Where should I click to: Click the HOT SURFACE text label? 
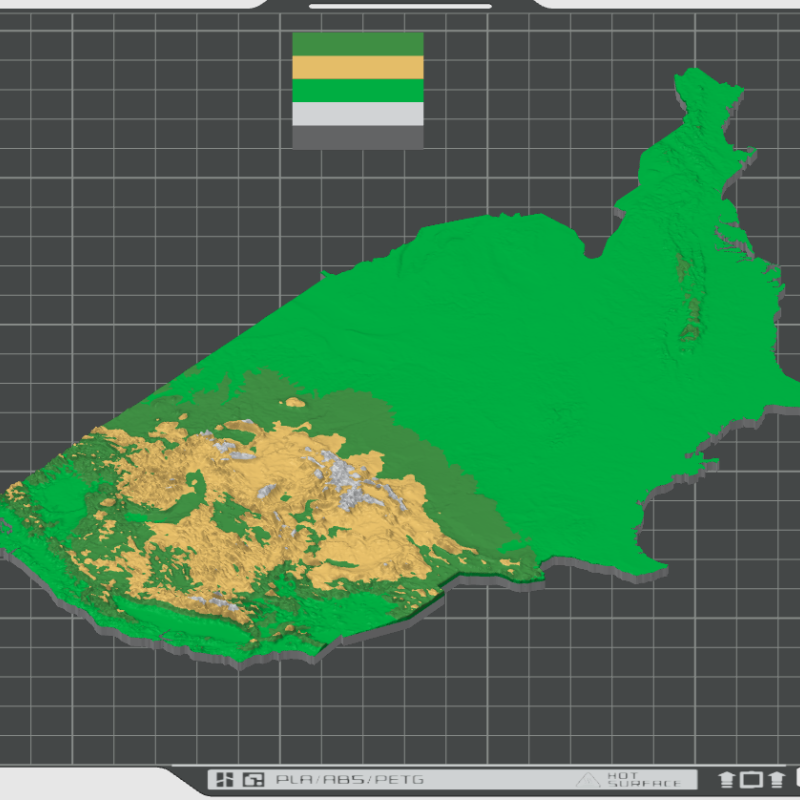point(643,779)
